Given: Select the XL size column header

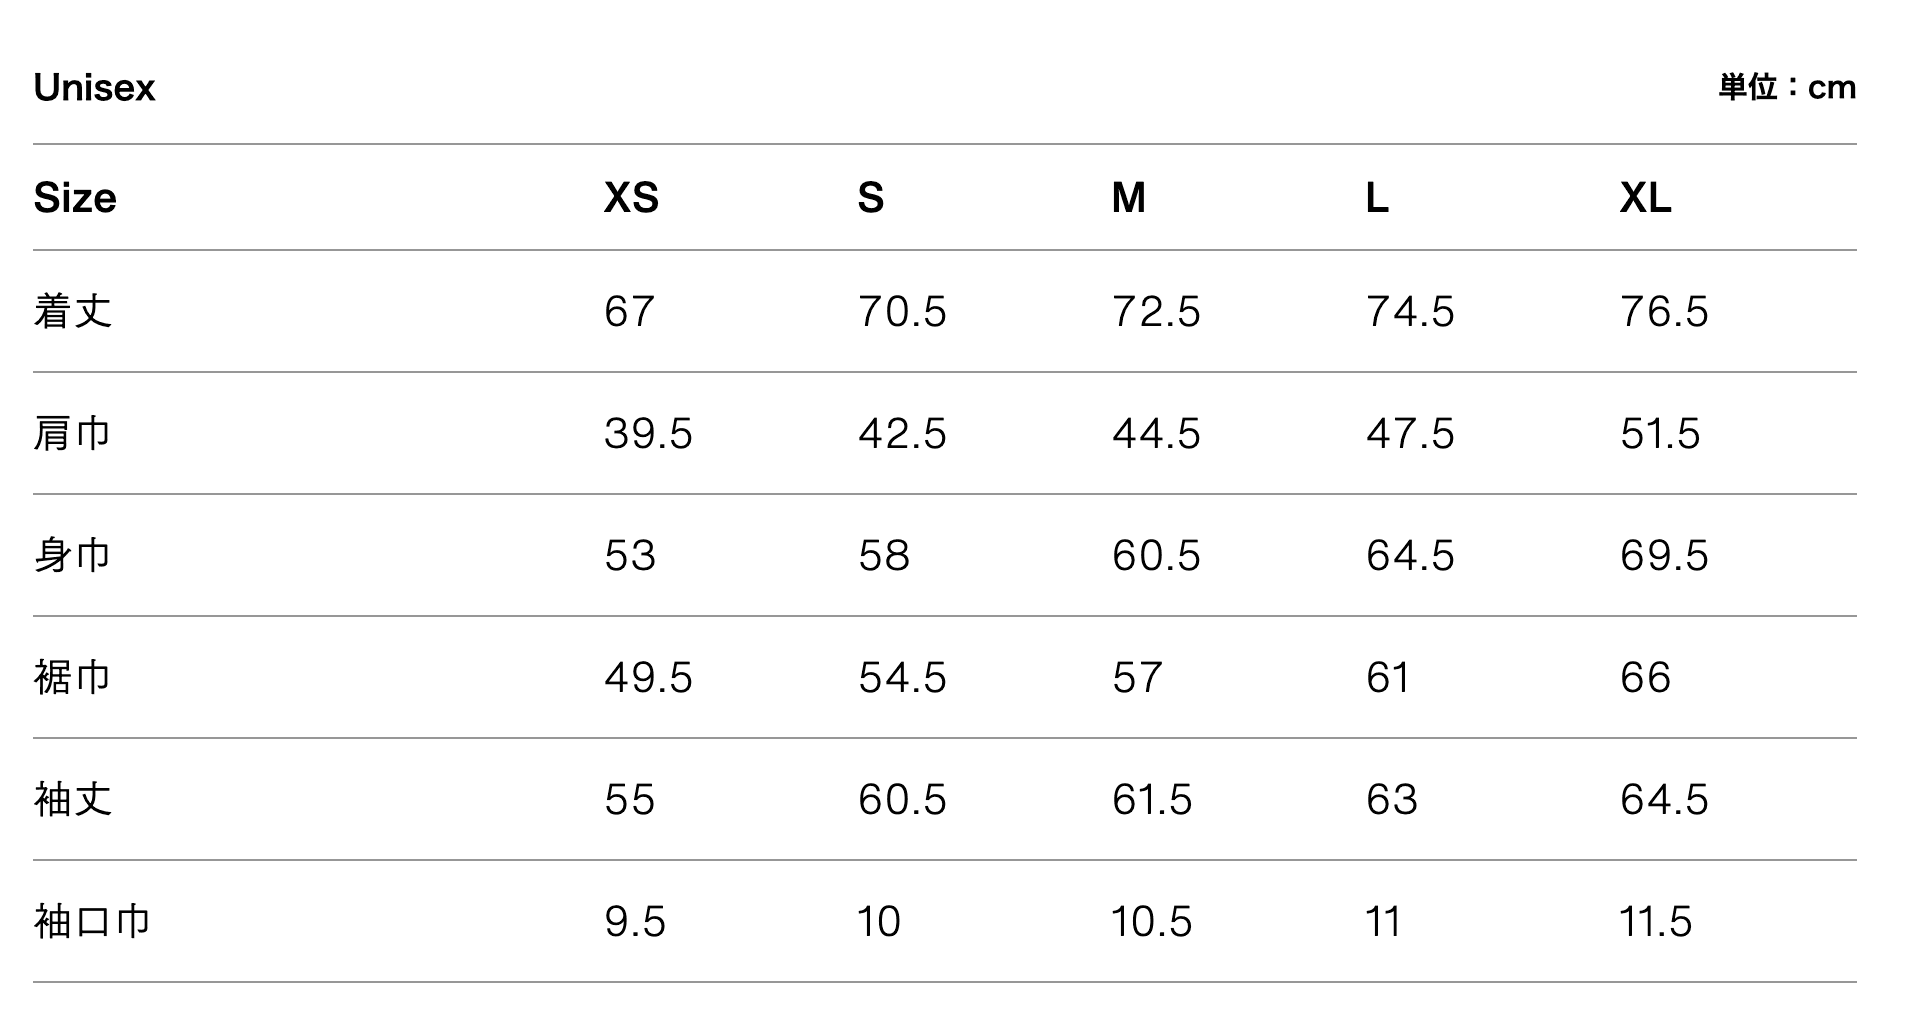Looking at the screenshot, I should click(x=1645, y=198).
